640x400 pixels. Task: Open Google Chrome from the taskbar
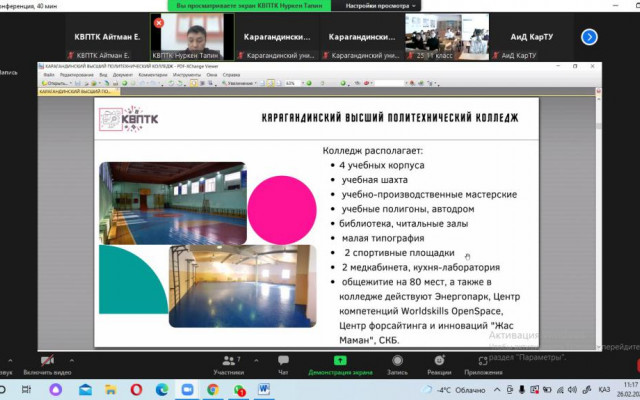(213, 390)
